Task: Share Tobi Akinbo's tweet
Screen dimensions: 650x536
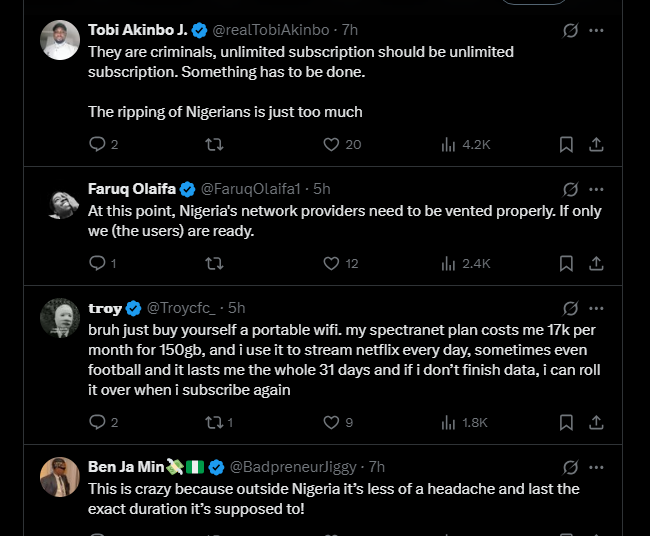Action: (596, 144)
